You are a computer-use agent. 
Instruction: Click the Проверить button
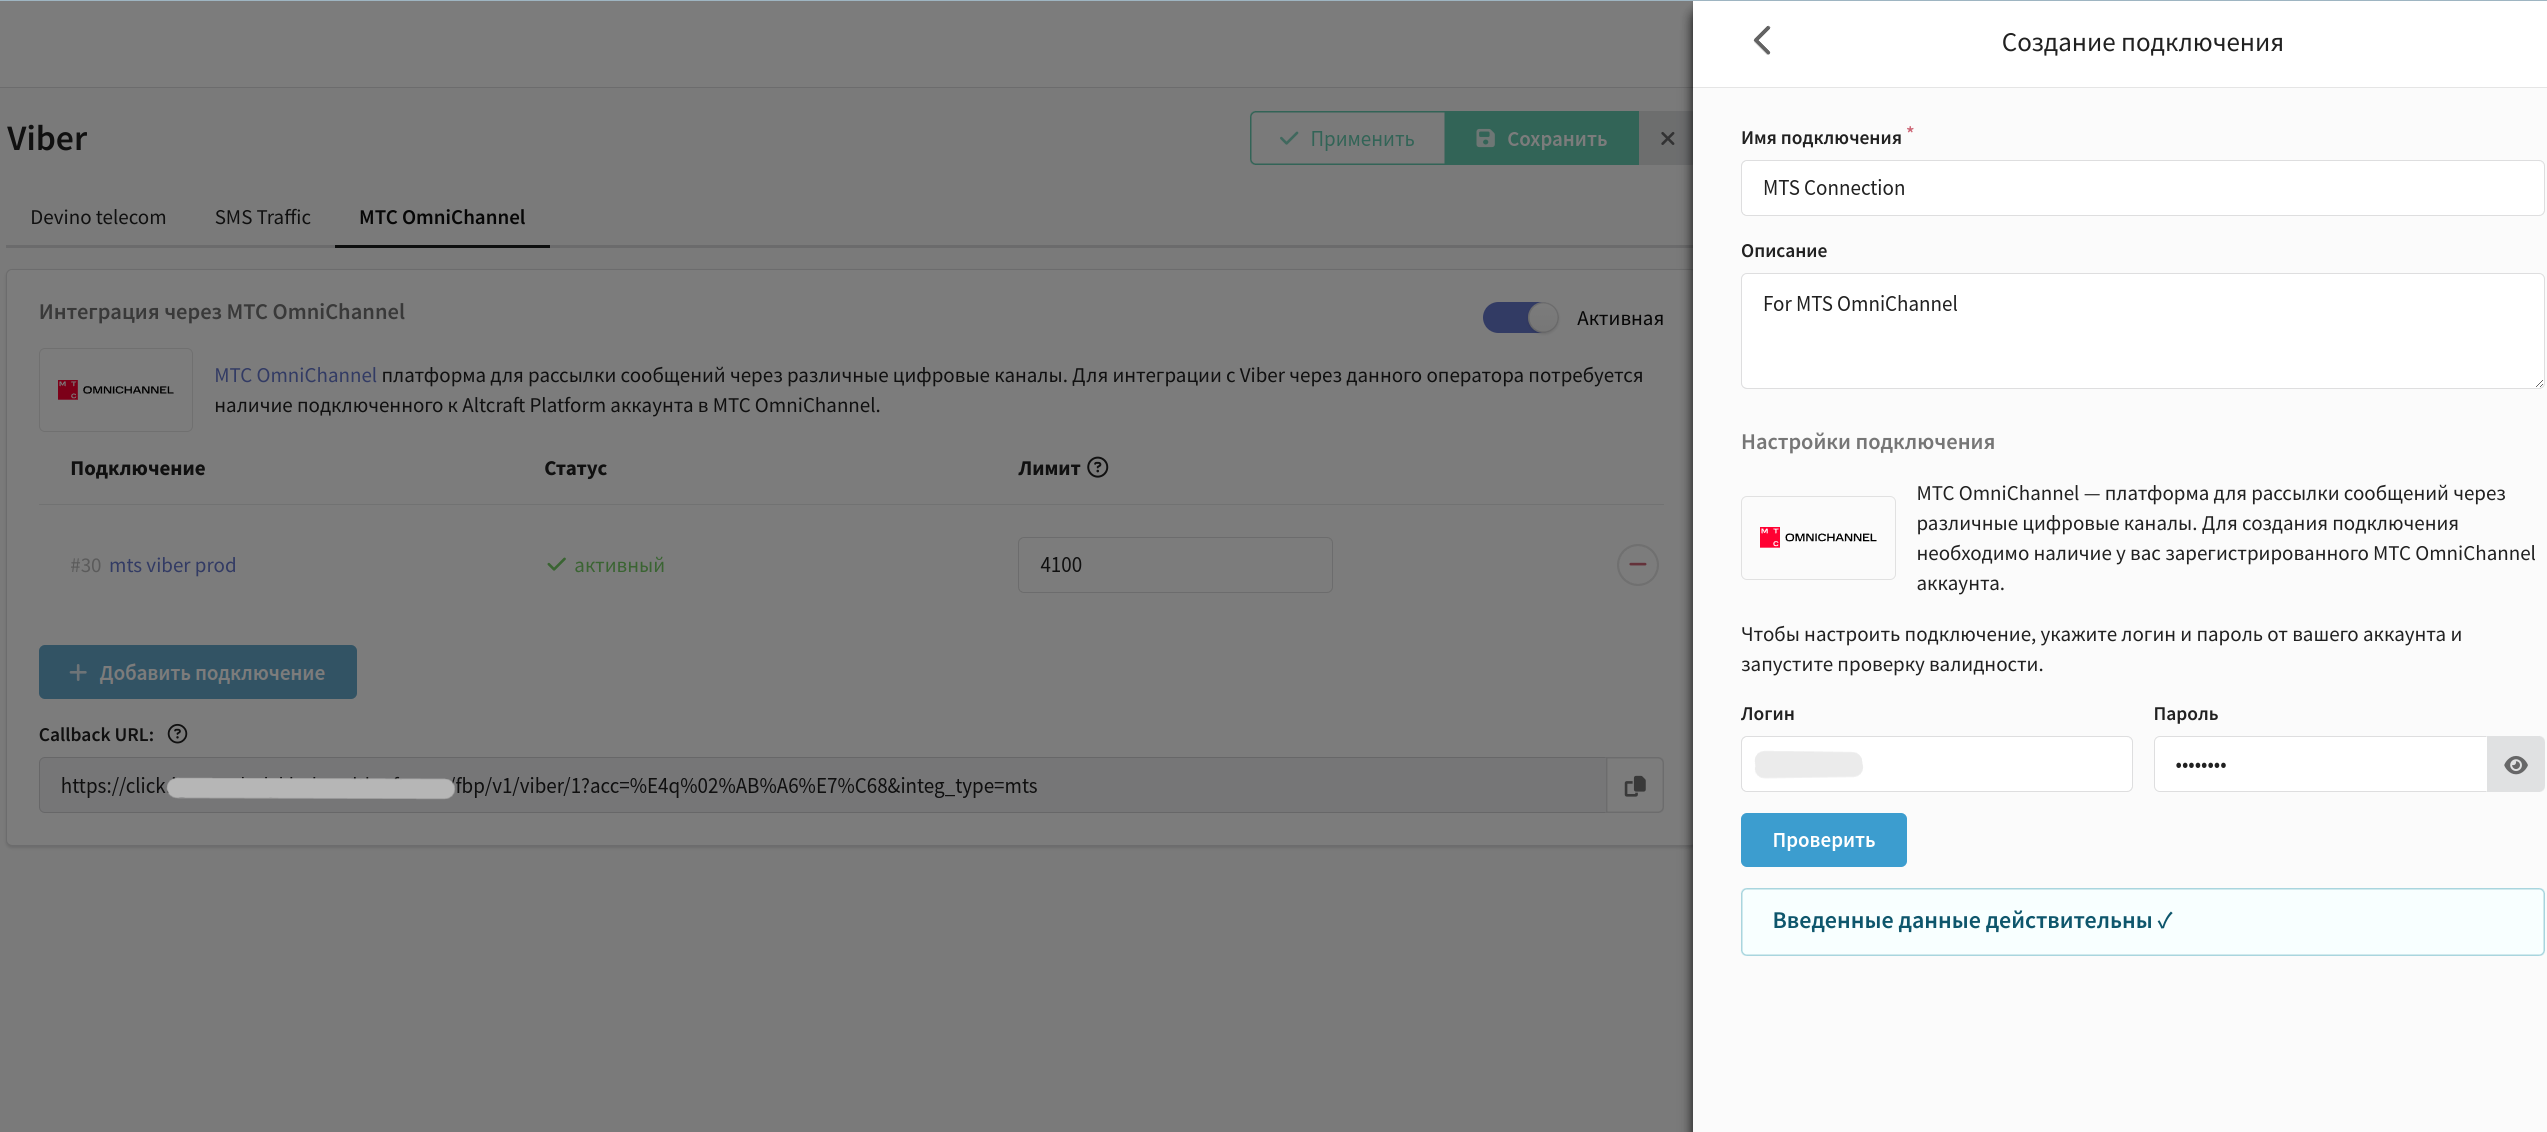[x=1823, y=840]
